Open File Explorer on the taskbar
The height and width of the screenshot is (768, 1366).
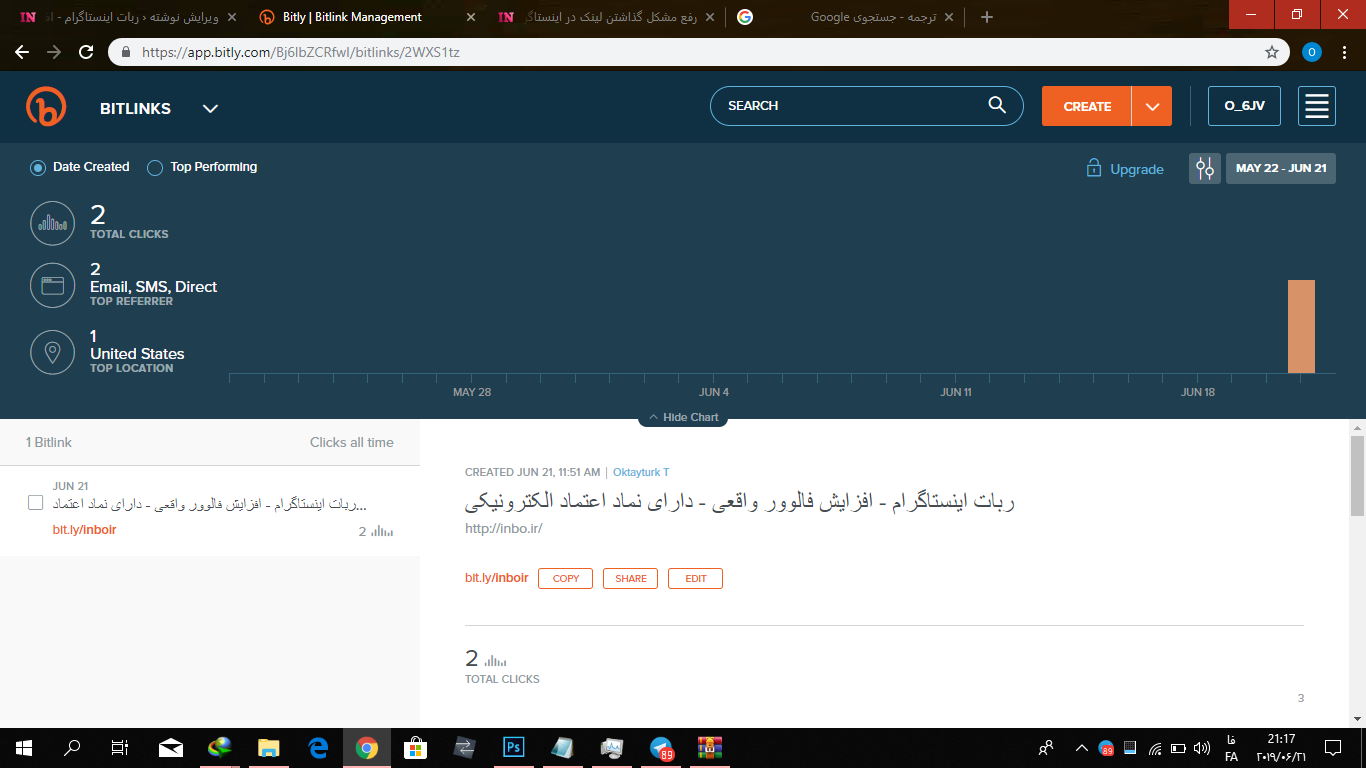point(269,747)
